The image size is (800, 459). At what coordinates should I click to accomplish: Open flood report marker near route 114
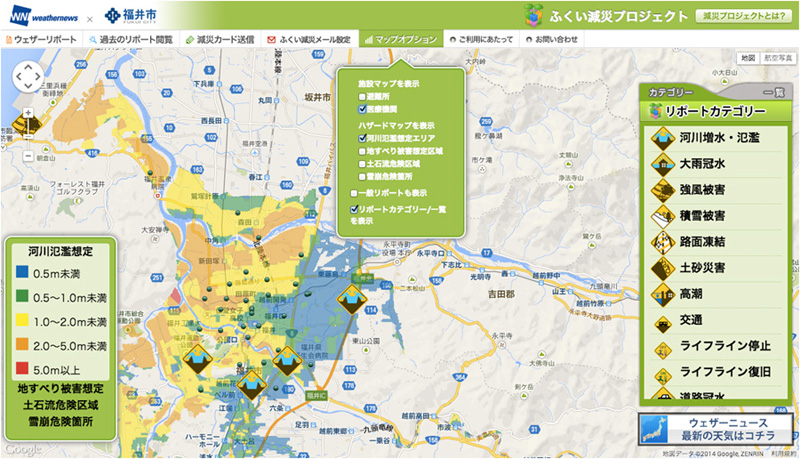[352, 299]
